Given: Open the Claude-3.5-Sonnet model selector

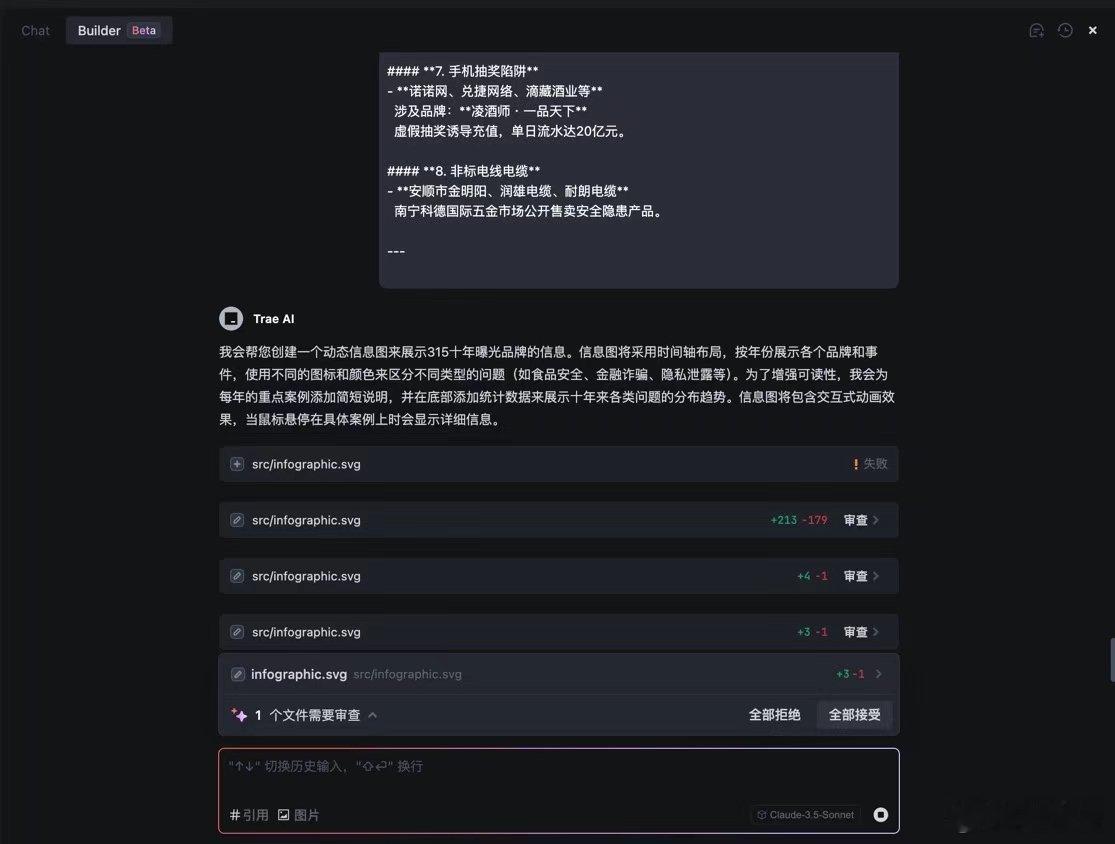Looking at the screenshot, I should 806,815.
